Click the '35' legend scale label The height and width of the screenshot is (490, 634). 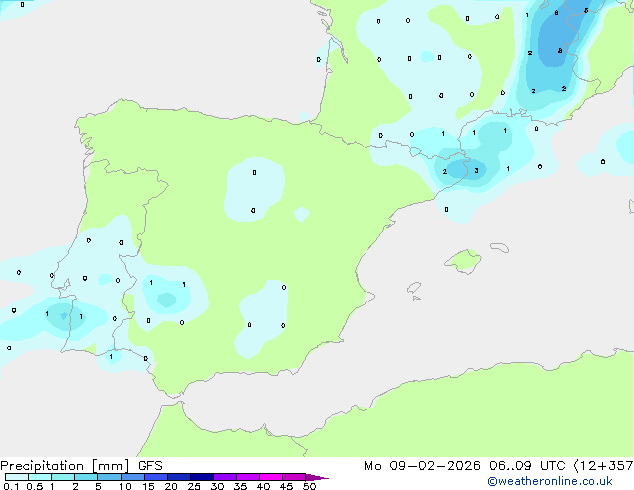point(240,486)
